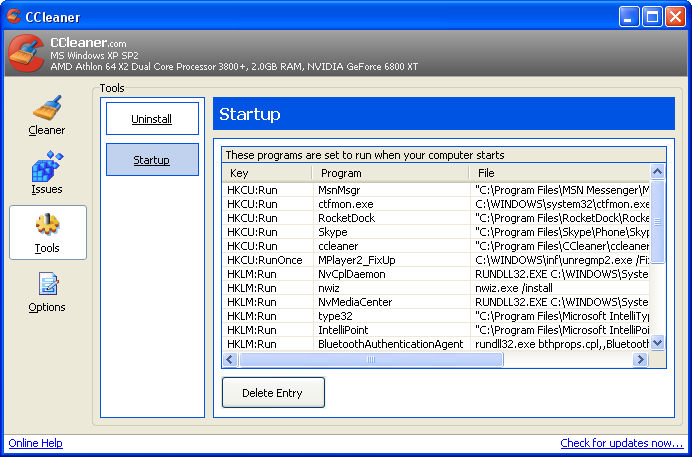
Task: Click the HKCU:RunOnce key cell
Action: coord(268,260)
